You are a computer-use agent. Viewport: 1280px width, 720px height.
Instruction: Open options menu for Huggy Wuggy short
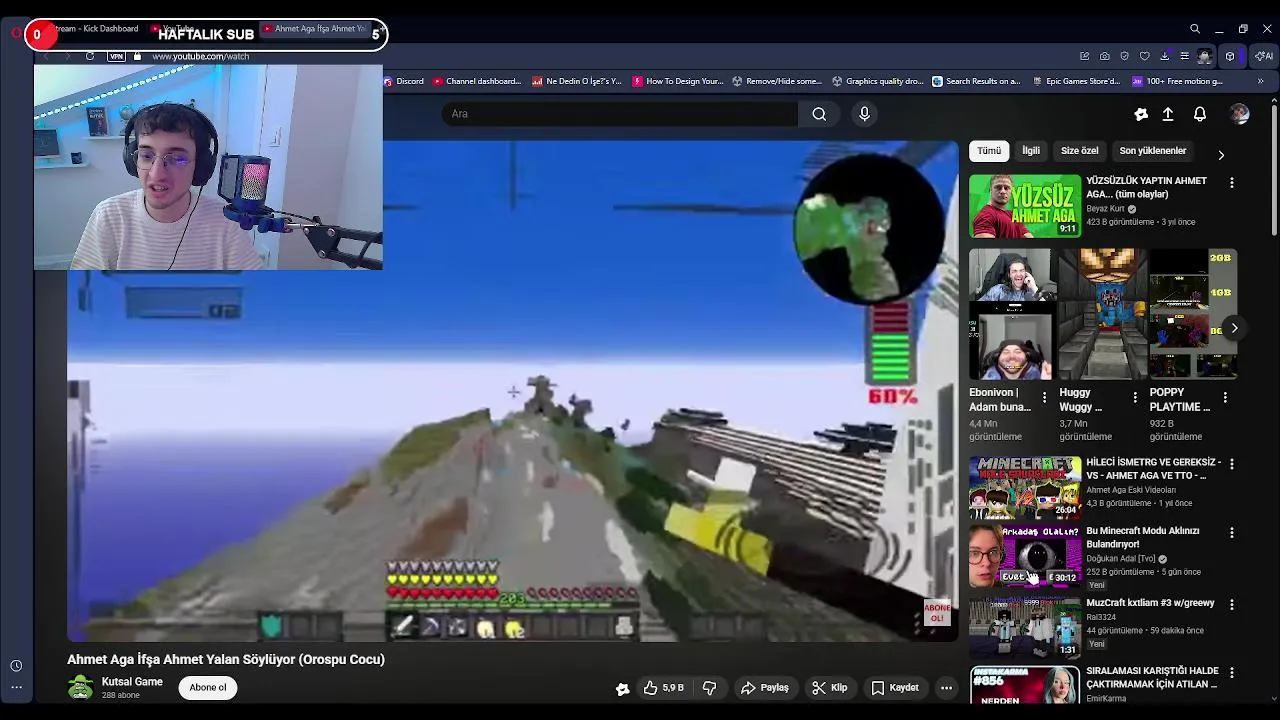1134,398
